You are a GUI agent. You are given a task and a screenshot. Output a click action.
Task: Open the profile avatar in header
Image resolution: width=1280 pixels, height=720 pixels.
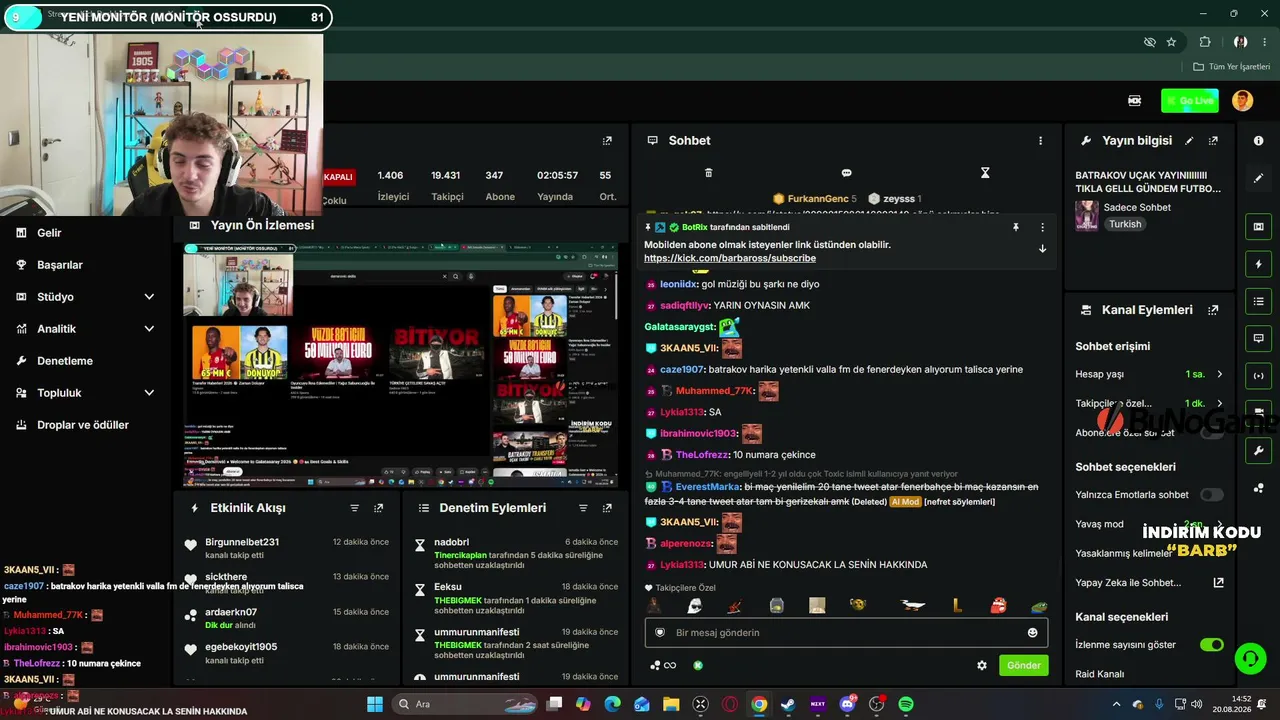pyautogui.click(x=1242, y=100)
